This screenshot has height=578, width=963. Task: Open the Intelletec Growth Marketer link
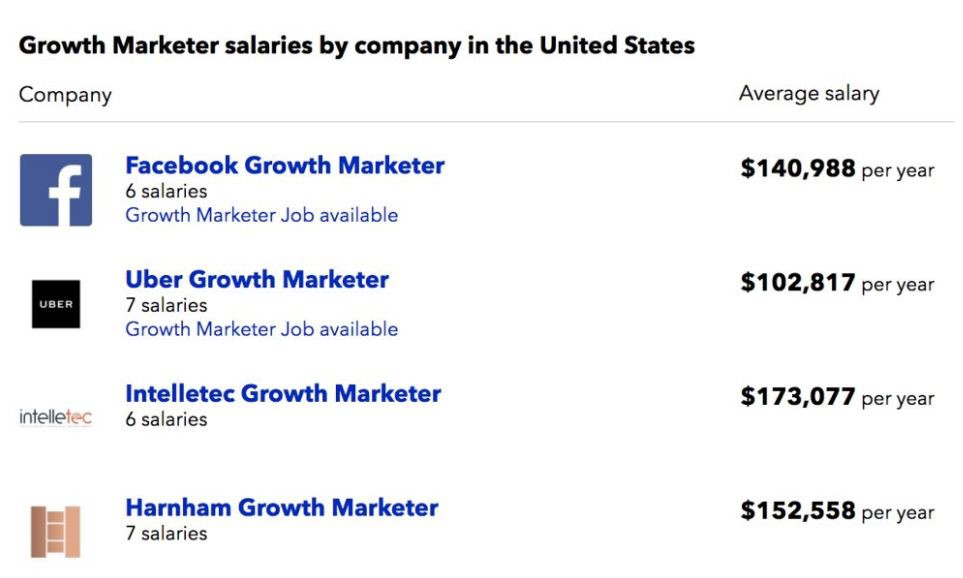[x=283, y=394]
